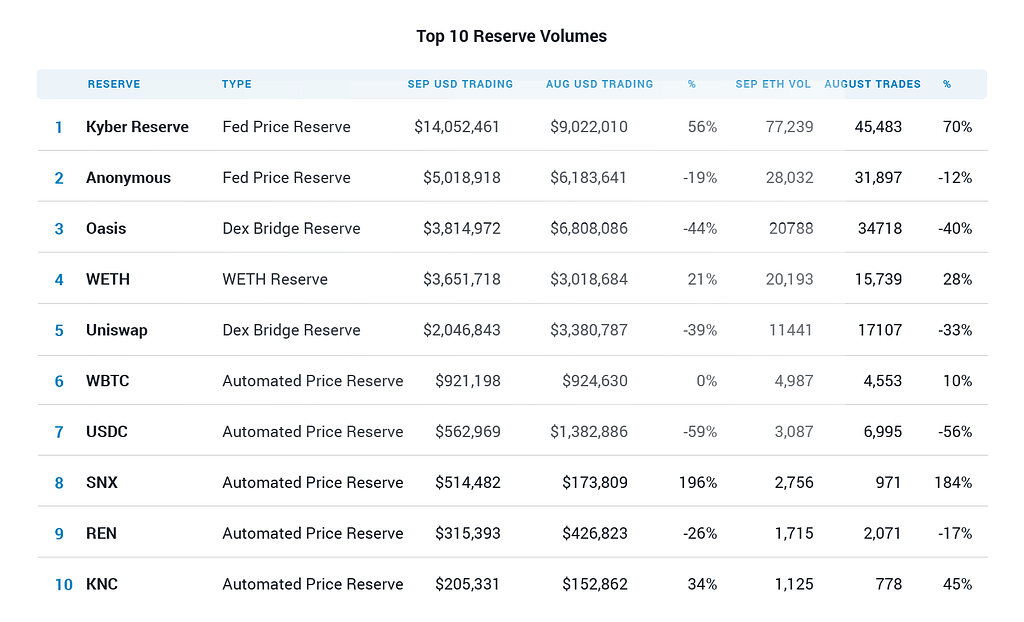Image resolution: width=1024 pixels, height=622 pixels.
Task: Click the $205,331 Sep trading value
Action: [x=468, y=584]
